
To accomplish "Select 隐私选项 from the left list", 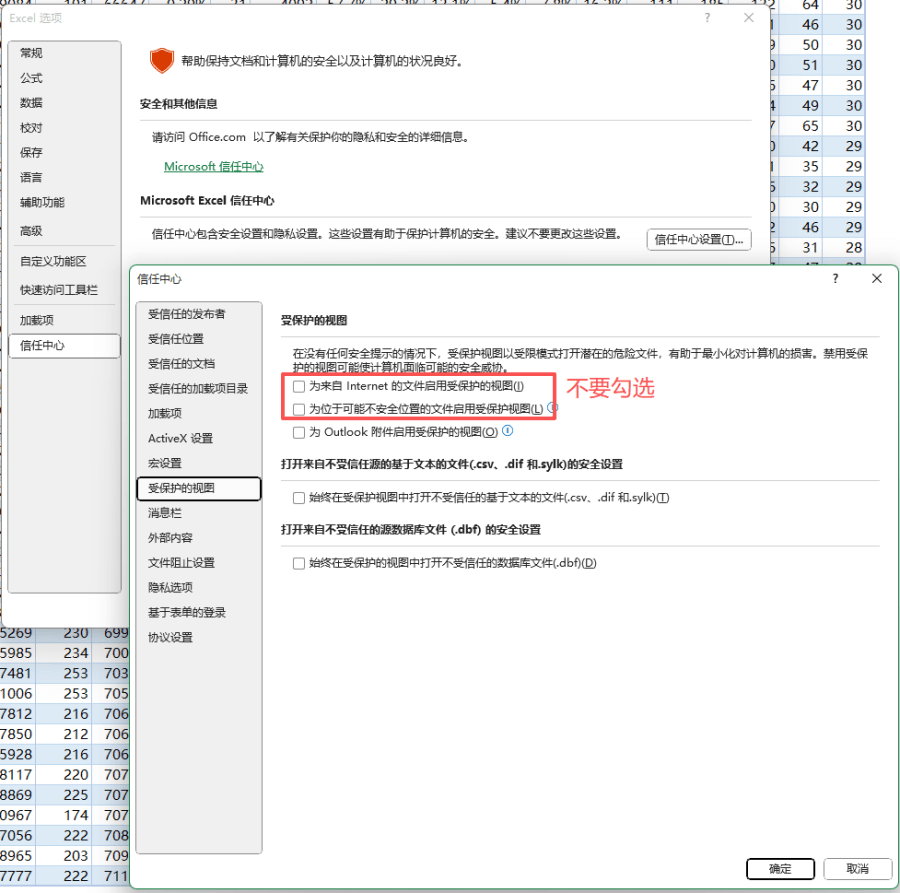I will point(170,588).
